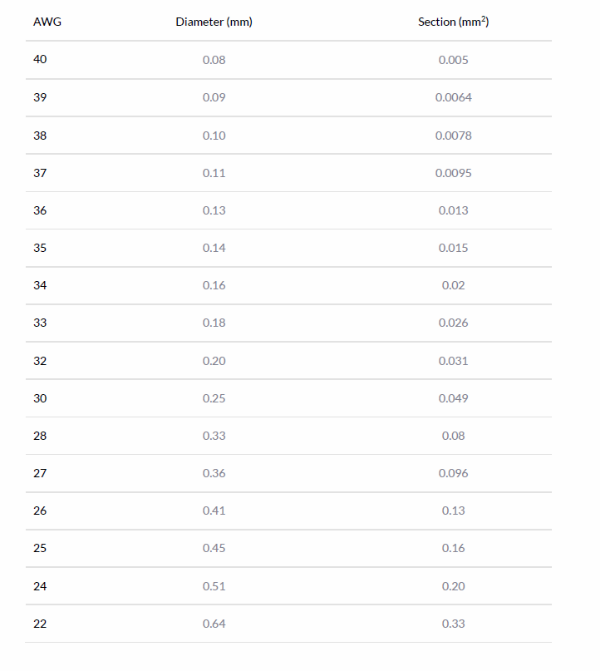
Task: Select the 0.049 section value
Action: 453,398
